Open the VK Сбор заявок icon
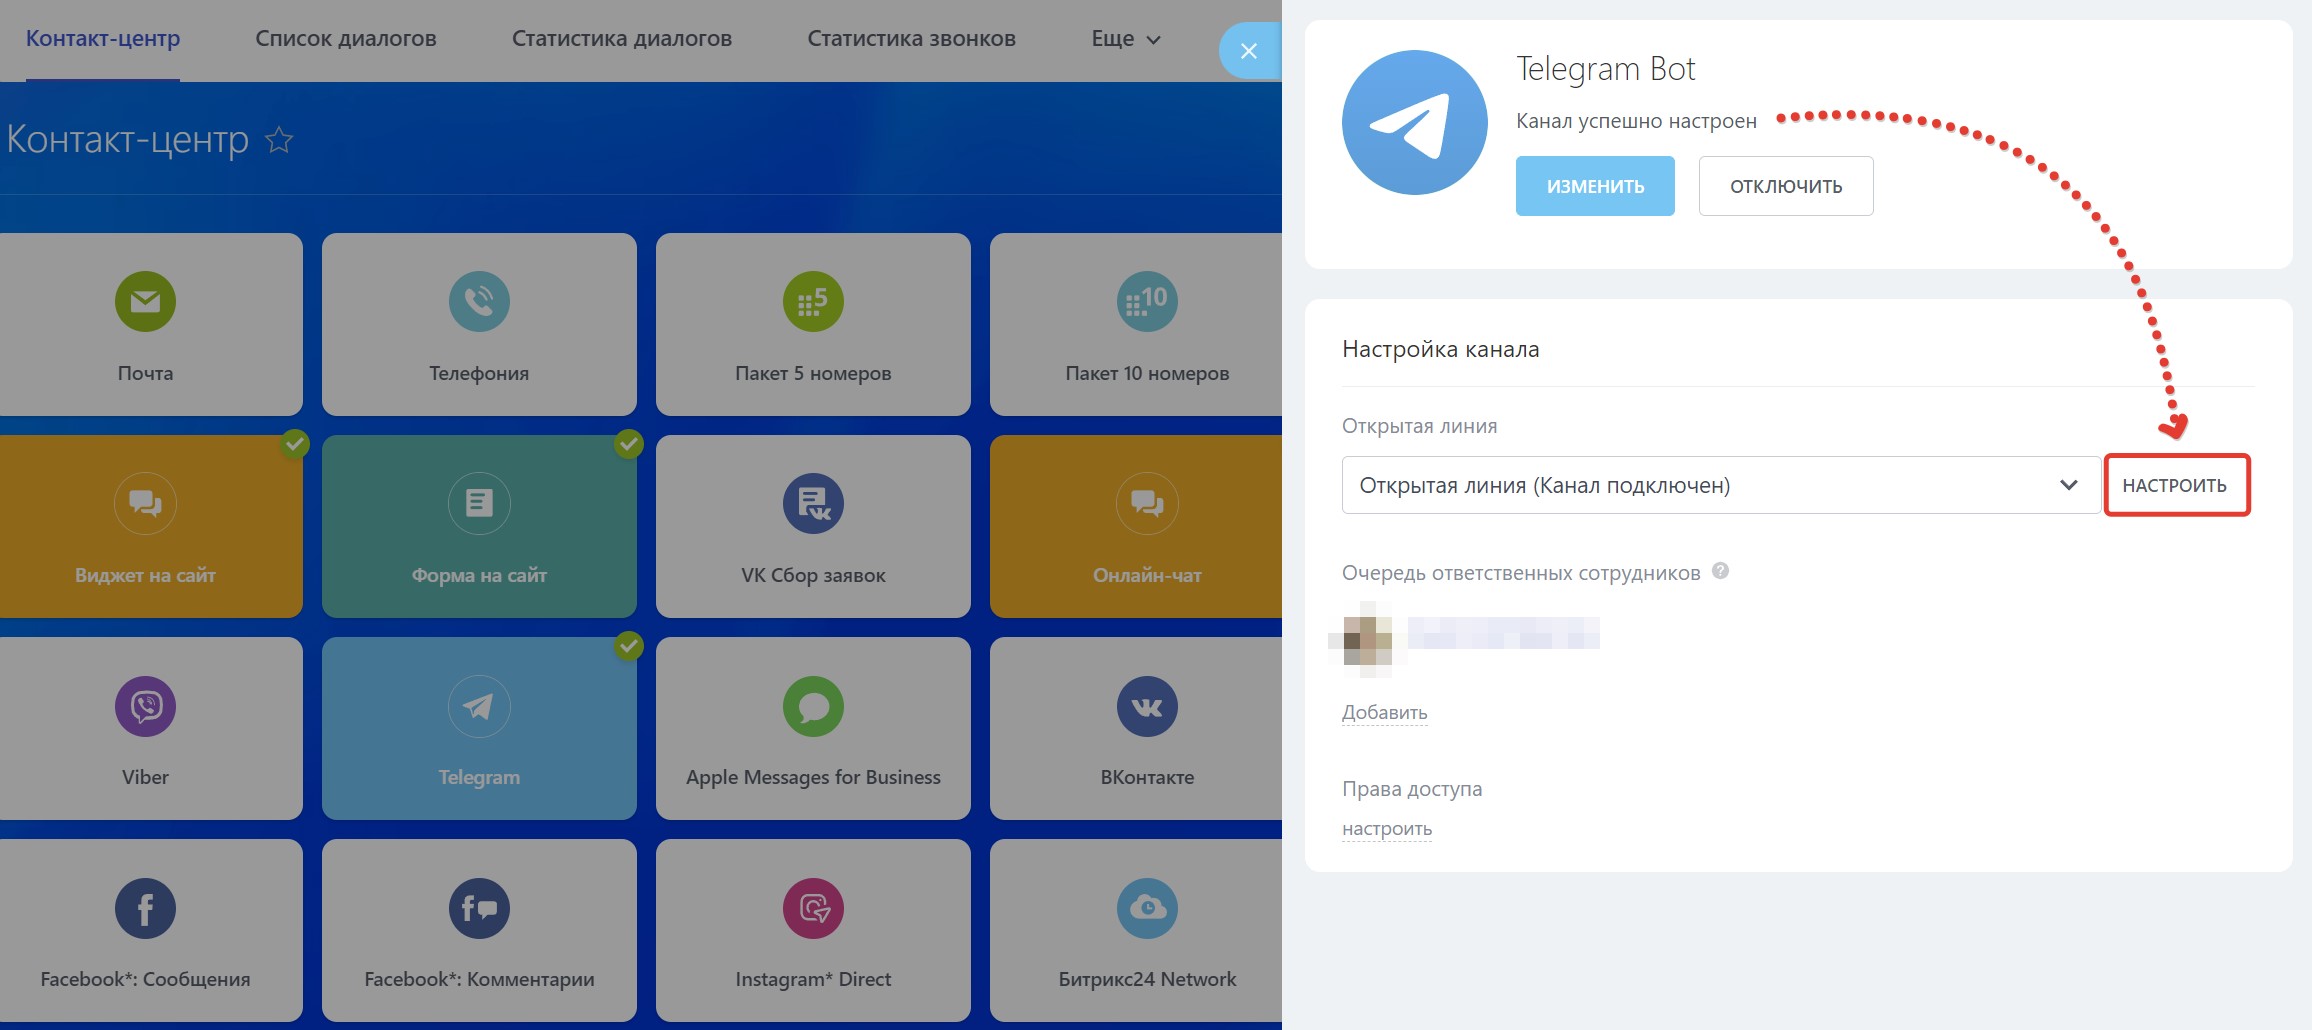Viewport: 2312px width, 1030px height. coord(813,503)
